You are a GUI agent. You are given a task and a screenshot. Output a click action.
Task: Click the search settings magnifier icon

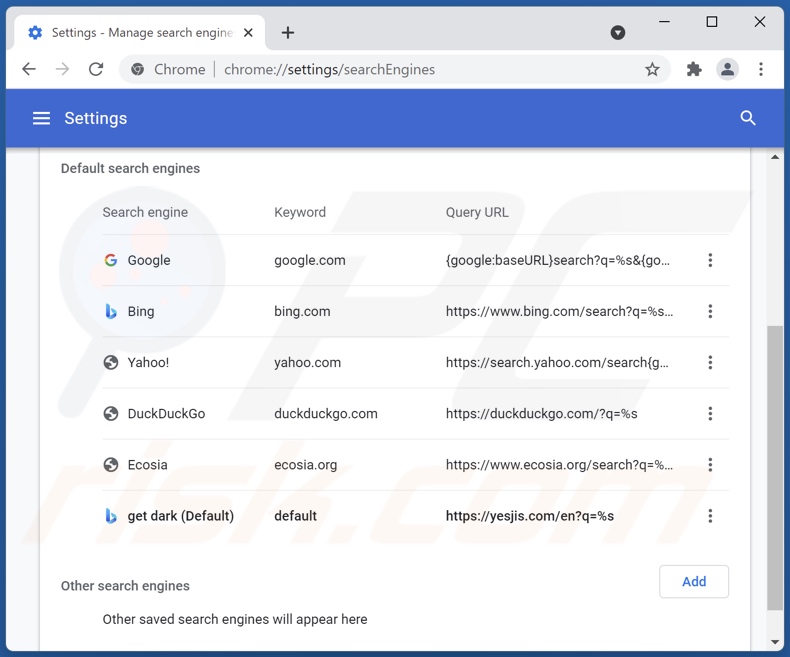coord(747,118)
